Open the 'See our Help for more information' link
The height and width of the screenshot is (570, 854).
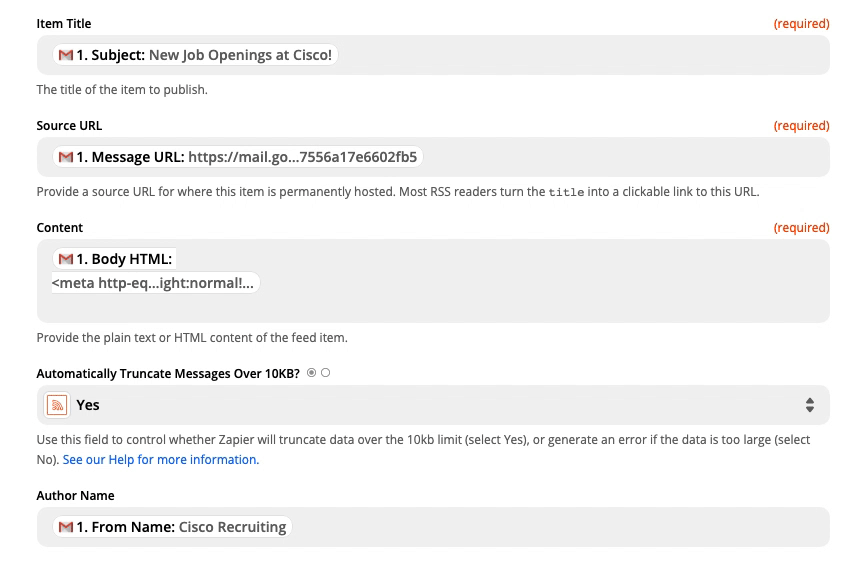coord(161,459)
